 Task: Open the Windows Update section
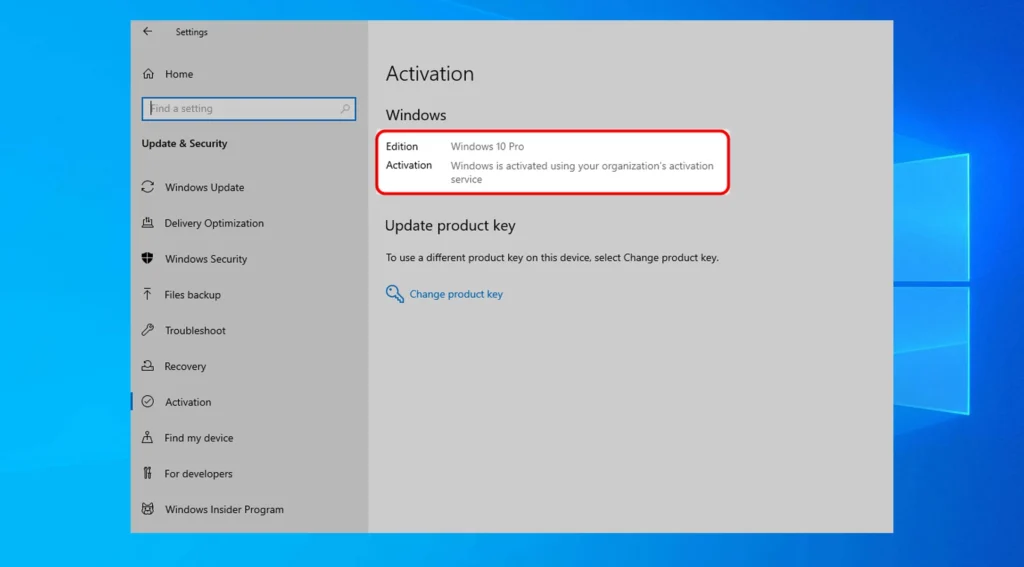tap(204, 187)
